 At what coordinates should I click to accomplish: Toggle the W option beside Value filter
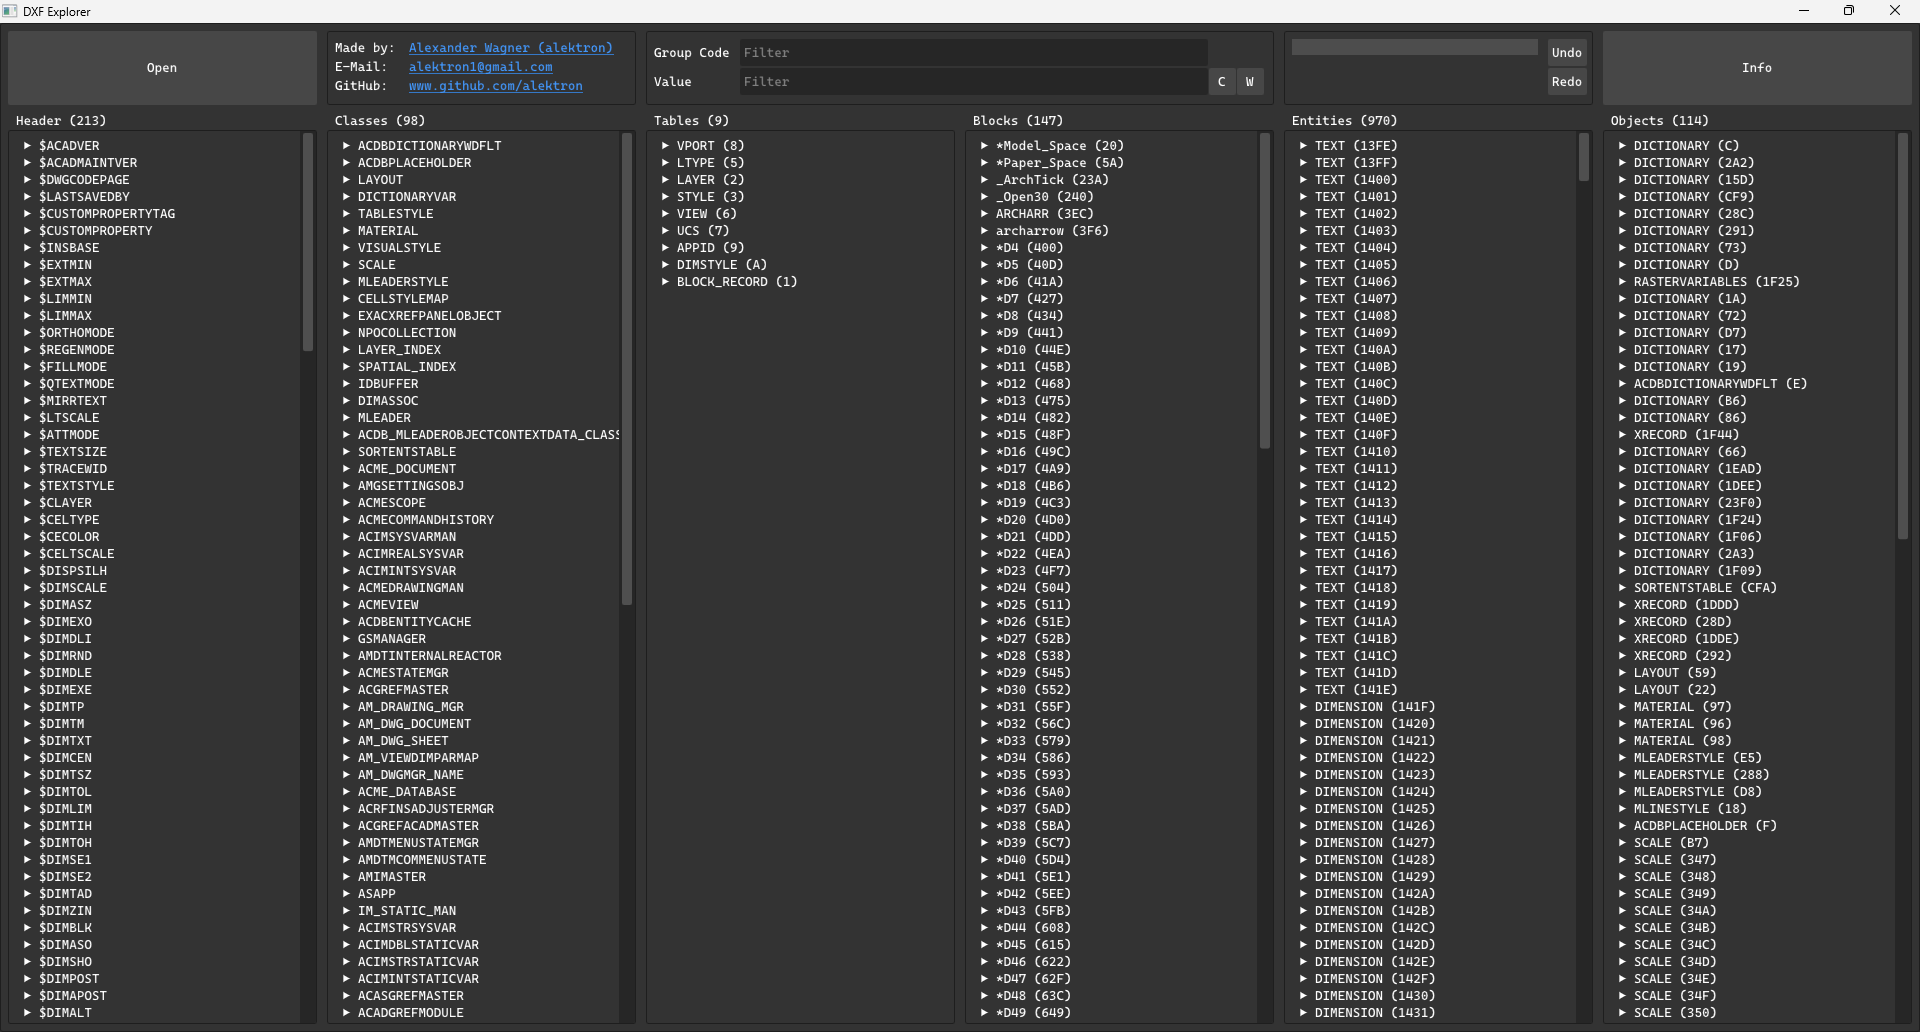click(1250, 82)
